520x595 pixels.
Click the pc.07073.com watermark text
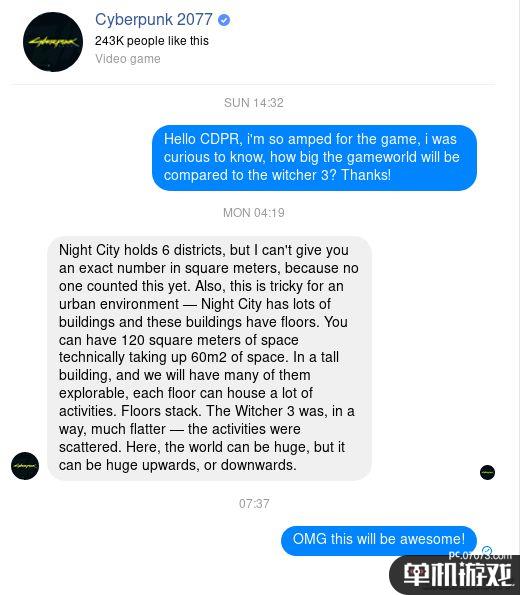click(x=480, y=556)
